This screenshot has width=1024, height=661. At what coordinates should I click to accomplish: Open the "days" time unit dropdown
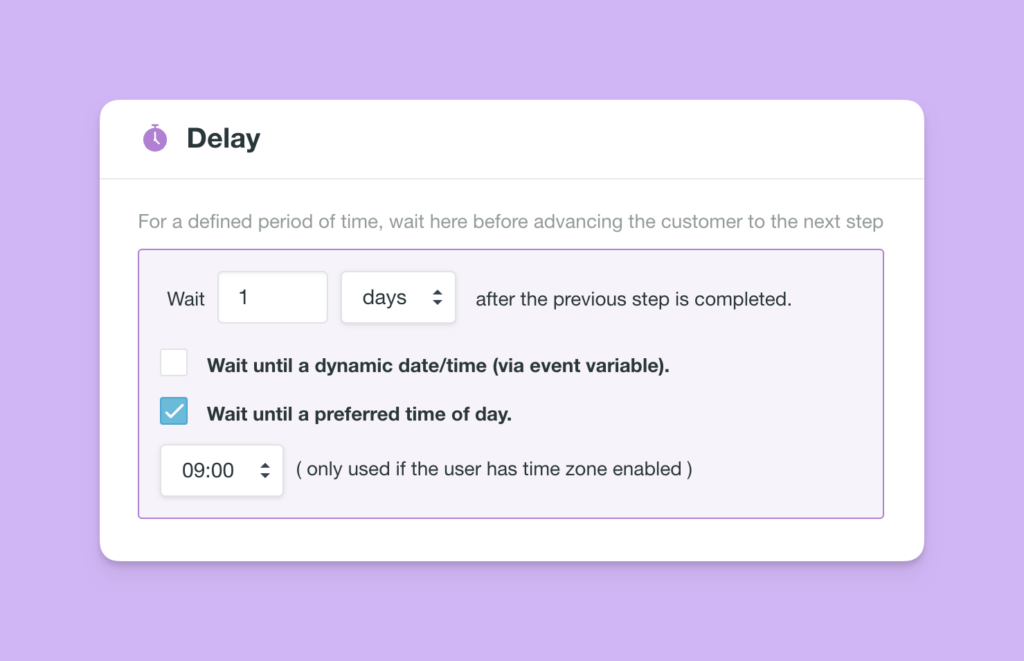pos(398,297)
